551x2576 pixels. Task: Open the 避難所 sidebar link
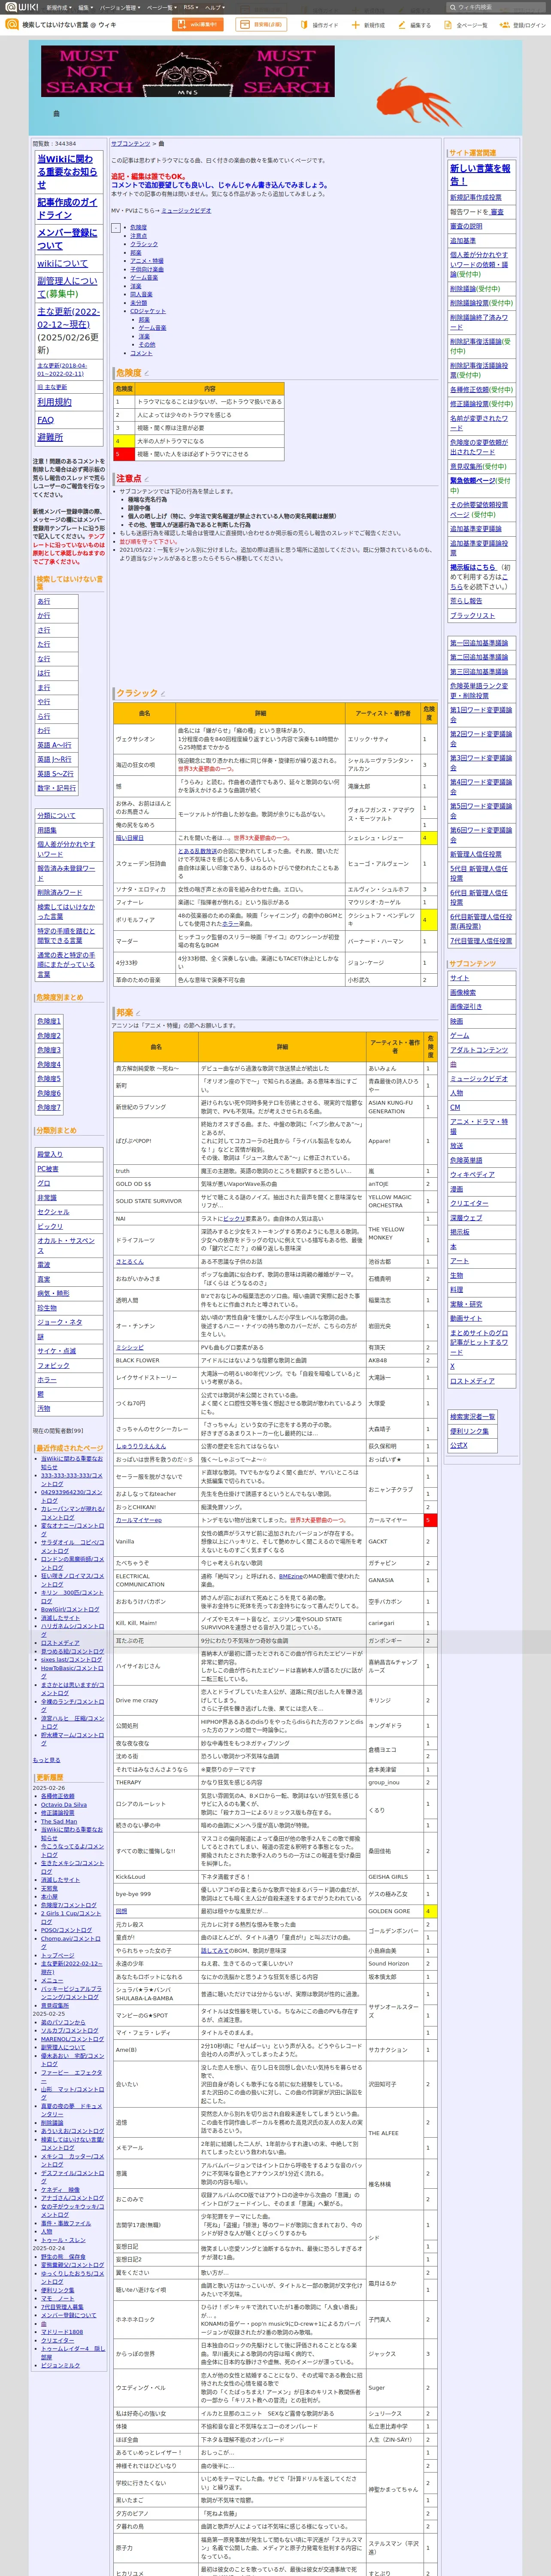coord(50,437)
